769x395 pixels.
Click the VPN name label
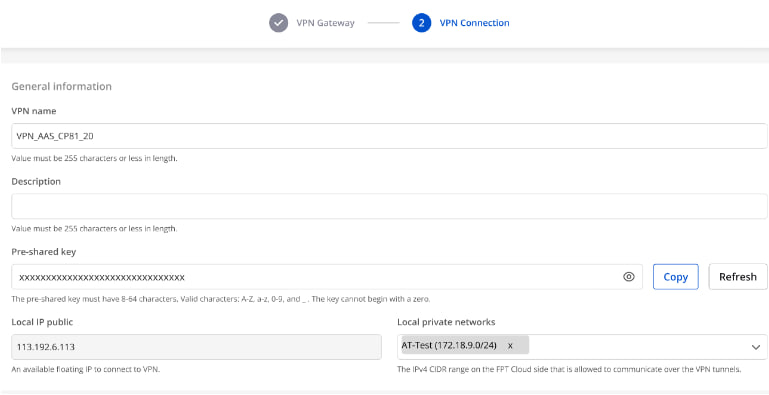pyautogui.click(x=34, y=111)
